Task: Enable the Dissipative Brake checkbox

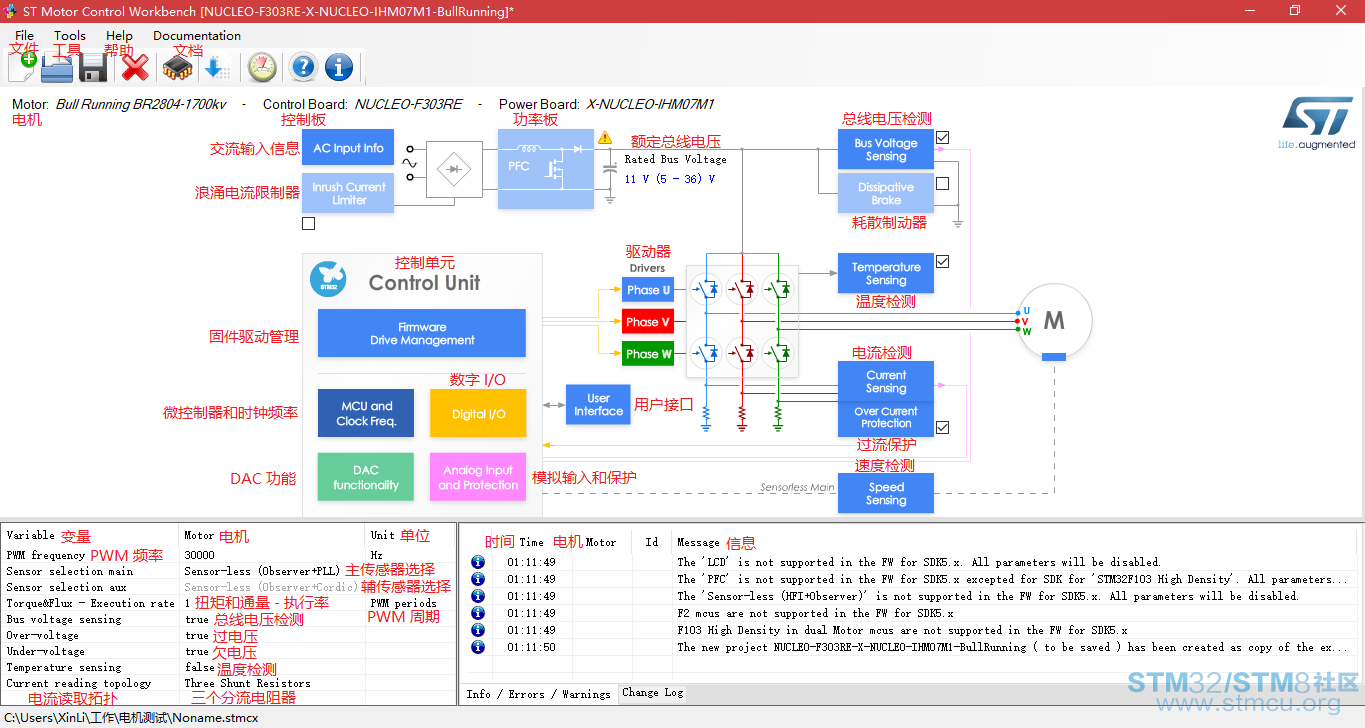Action: coord(942,183)
